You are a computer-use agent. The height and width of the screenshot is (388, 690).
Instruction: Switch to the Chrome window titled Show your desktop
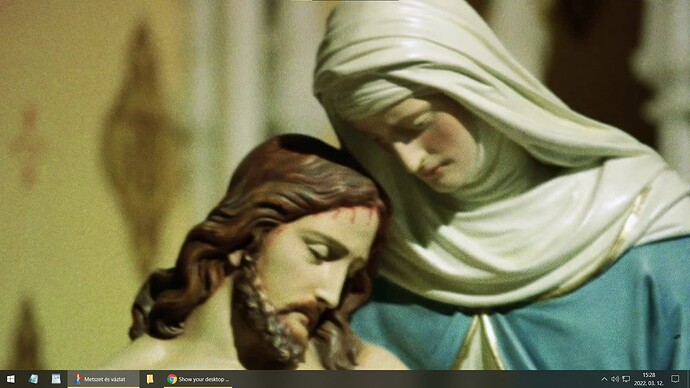(x=198, y=379)
